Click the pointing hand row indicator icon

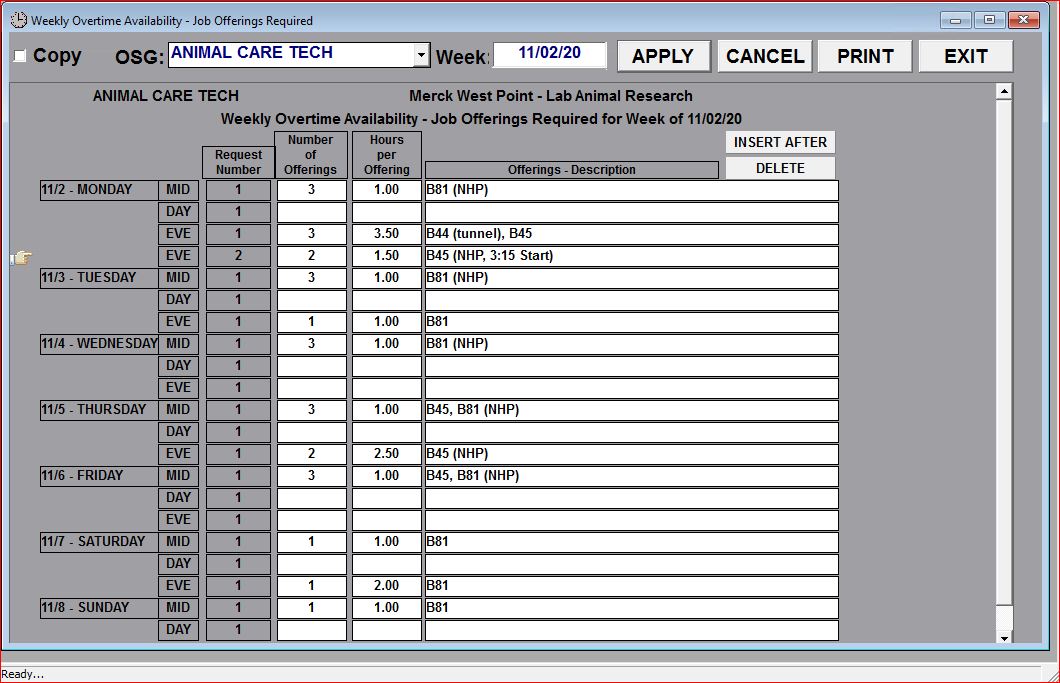(20, 258)
